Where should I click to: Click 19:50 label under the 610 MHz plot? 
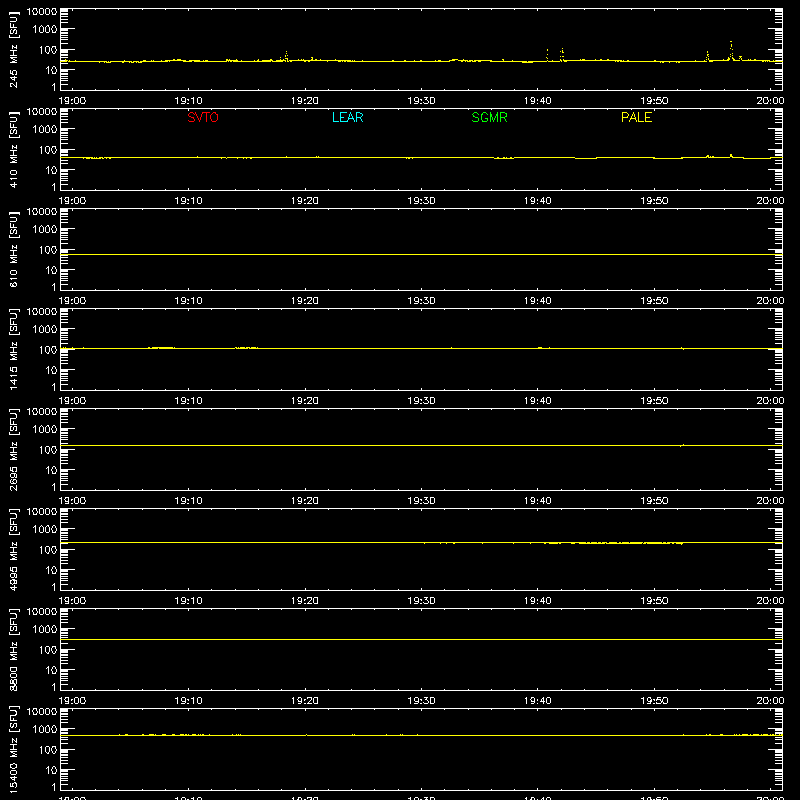tap(654, 301)
